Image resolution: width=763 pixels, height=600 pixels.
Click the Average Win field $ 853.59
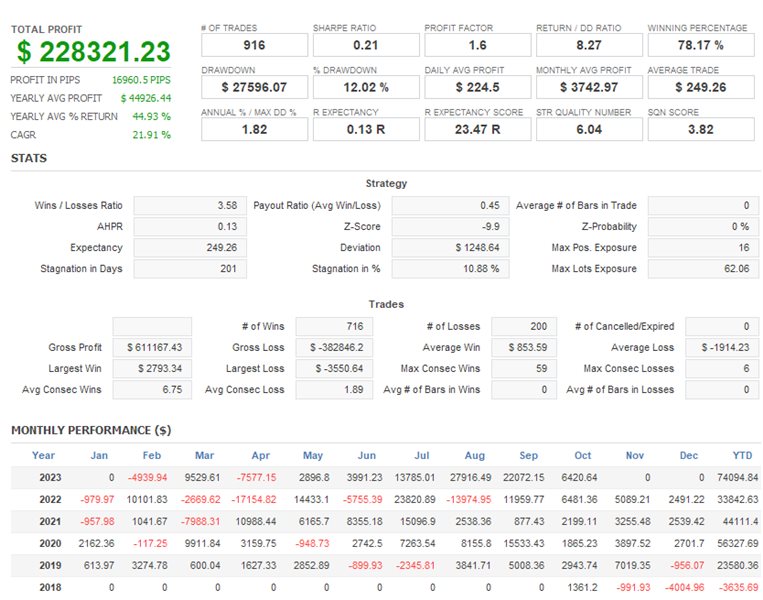524,347
